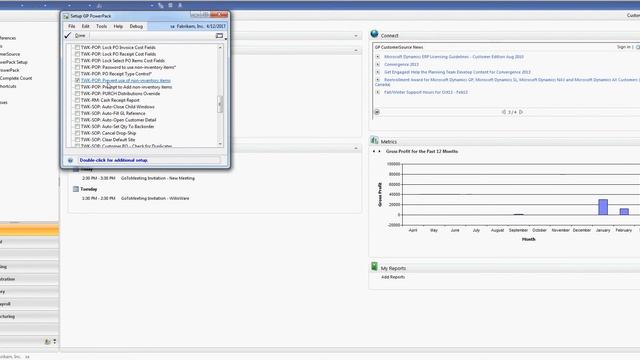
Task: Click 'GP CustomerSource News' heading
Action: pyautogui.click(x=399, y=47)
